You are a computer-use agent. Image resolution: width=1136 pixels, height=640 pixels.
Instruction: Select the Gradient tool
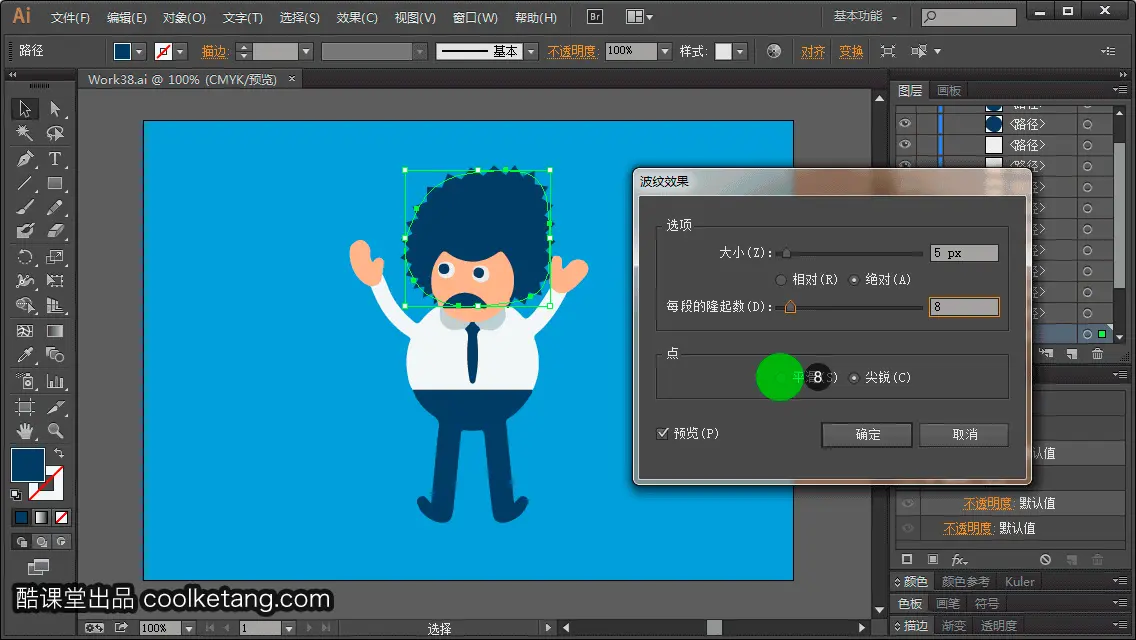point(55,331)
